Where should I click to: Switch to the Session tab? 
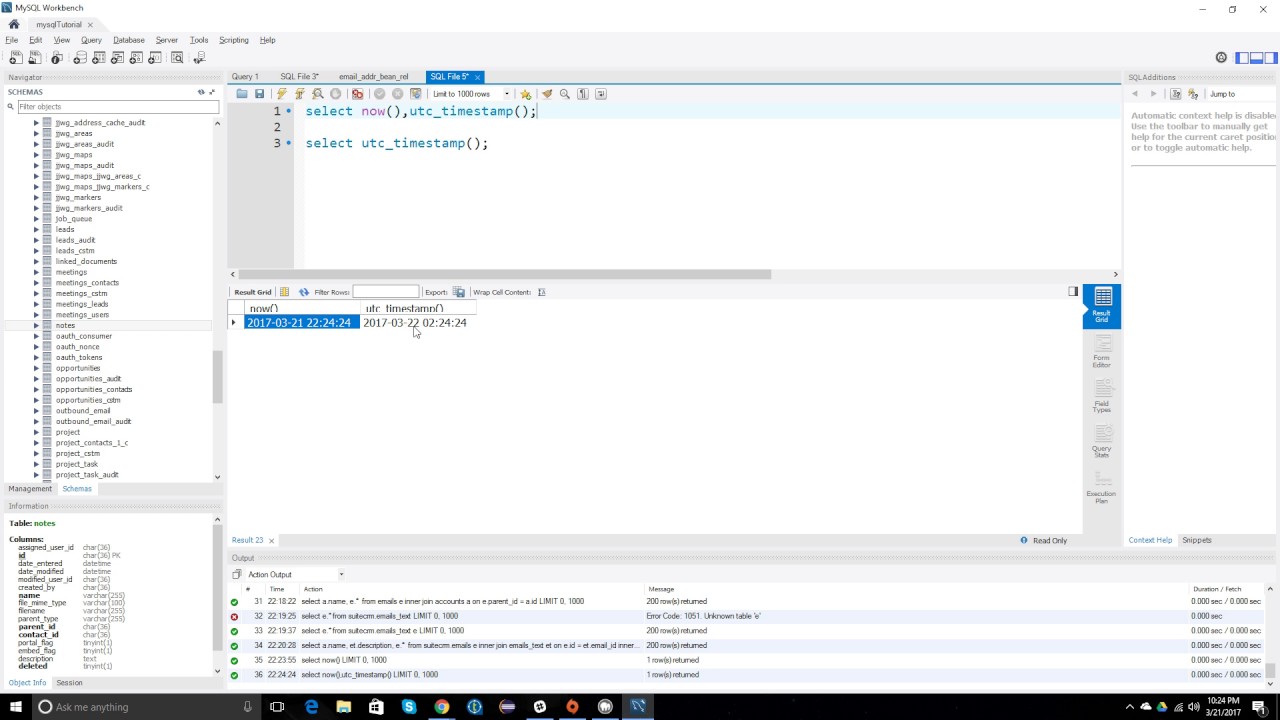point(69,682)
